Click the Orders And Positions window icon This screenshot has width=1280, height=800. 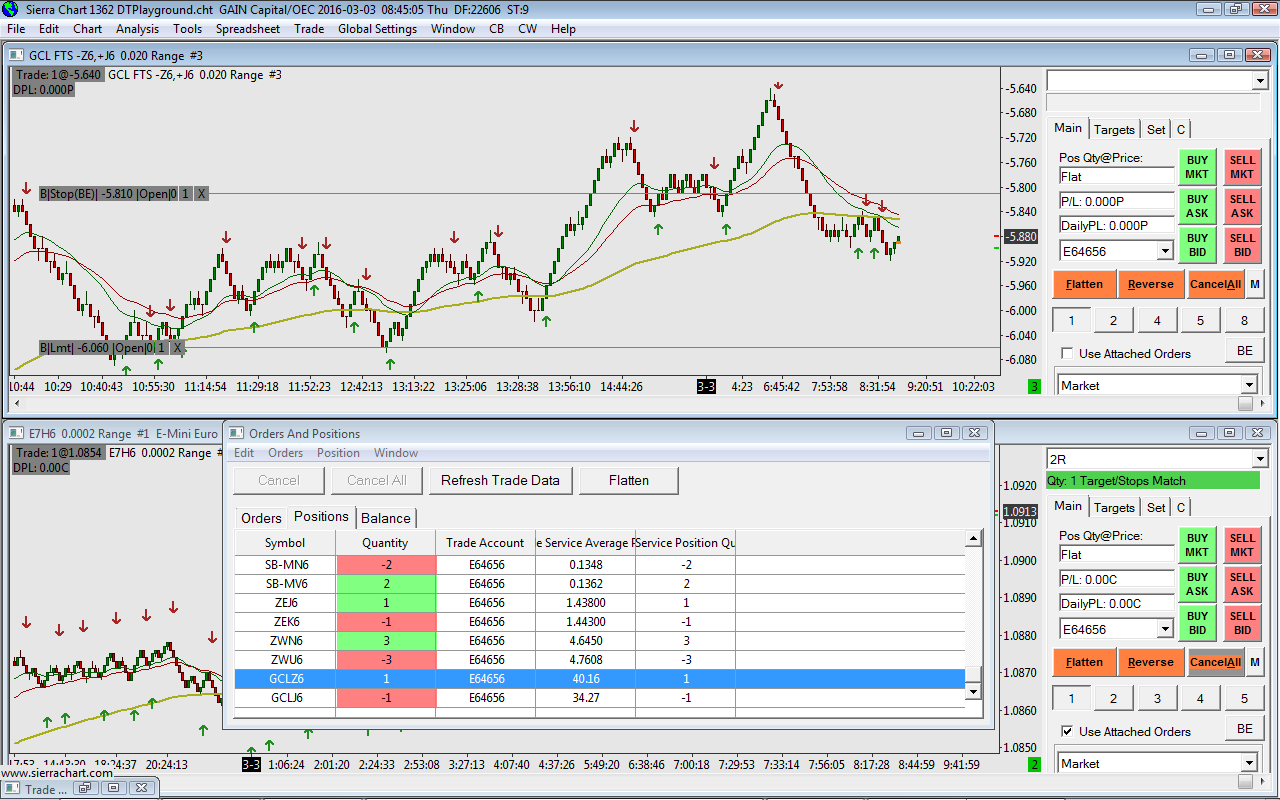237,433
